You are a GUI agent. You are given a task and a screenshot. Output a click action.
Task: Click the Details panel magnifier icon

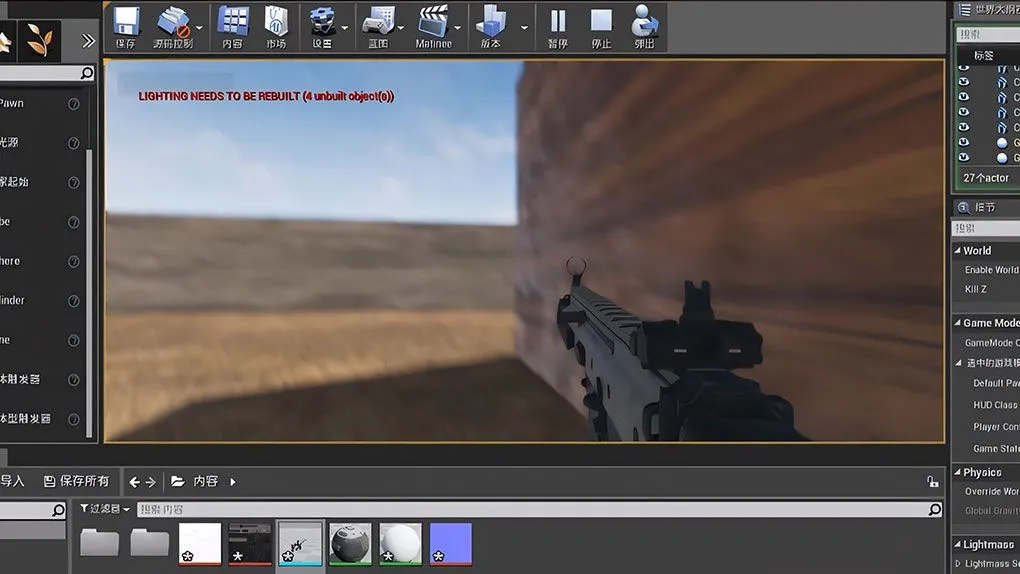tap(963, 208)
